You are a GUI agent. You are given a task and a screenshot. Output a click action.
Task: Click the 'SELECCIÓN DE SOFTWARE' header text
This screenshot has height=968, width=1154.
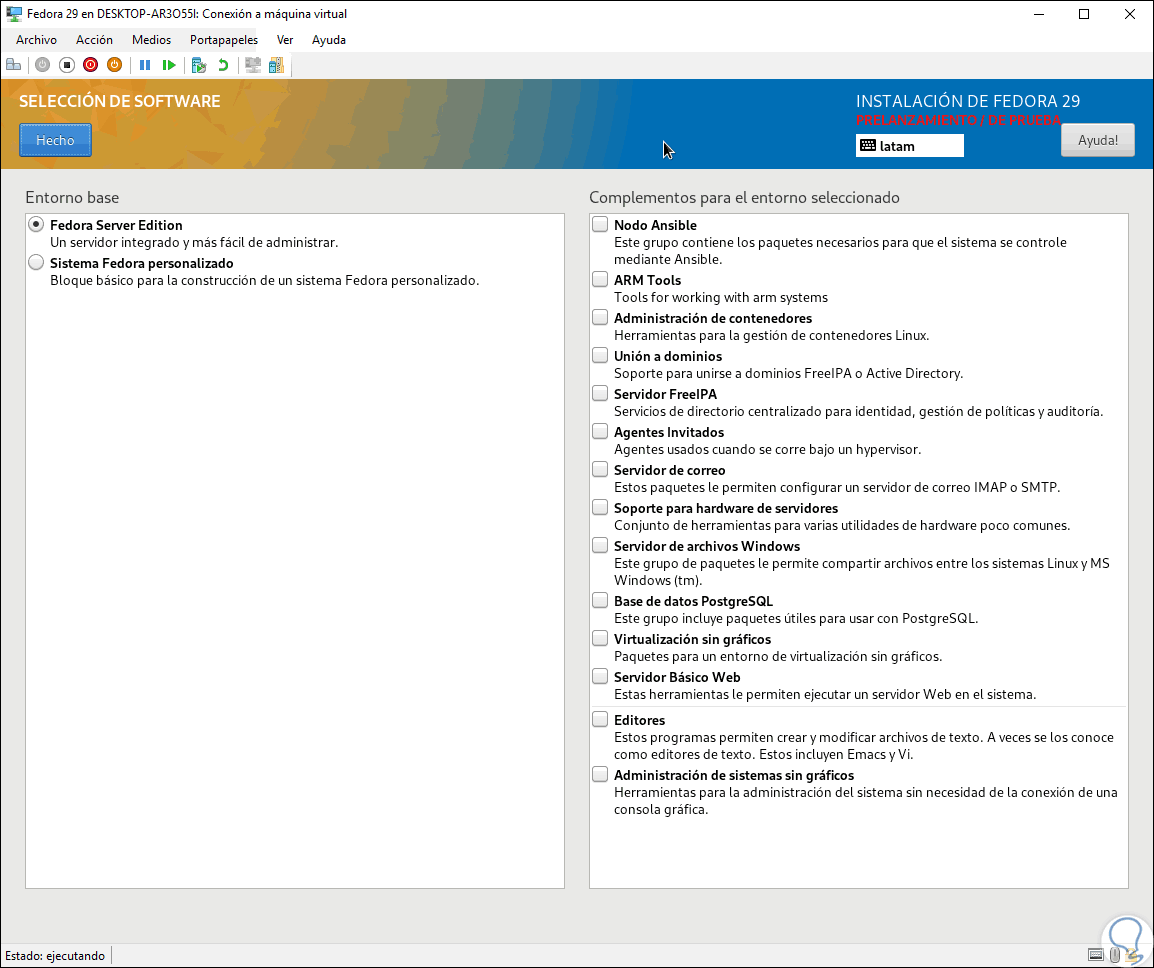[120, 101]
